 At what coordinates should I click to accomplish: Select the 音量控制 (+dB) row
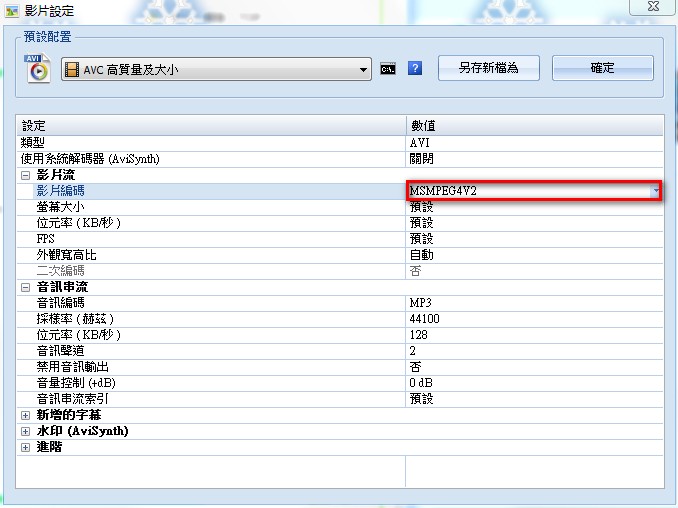pos(339,383)
